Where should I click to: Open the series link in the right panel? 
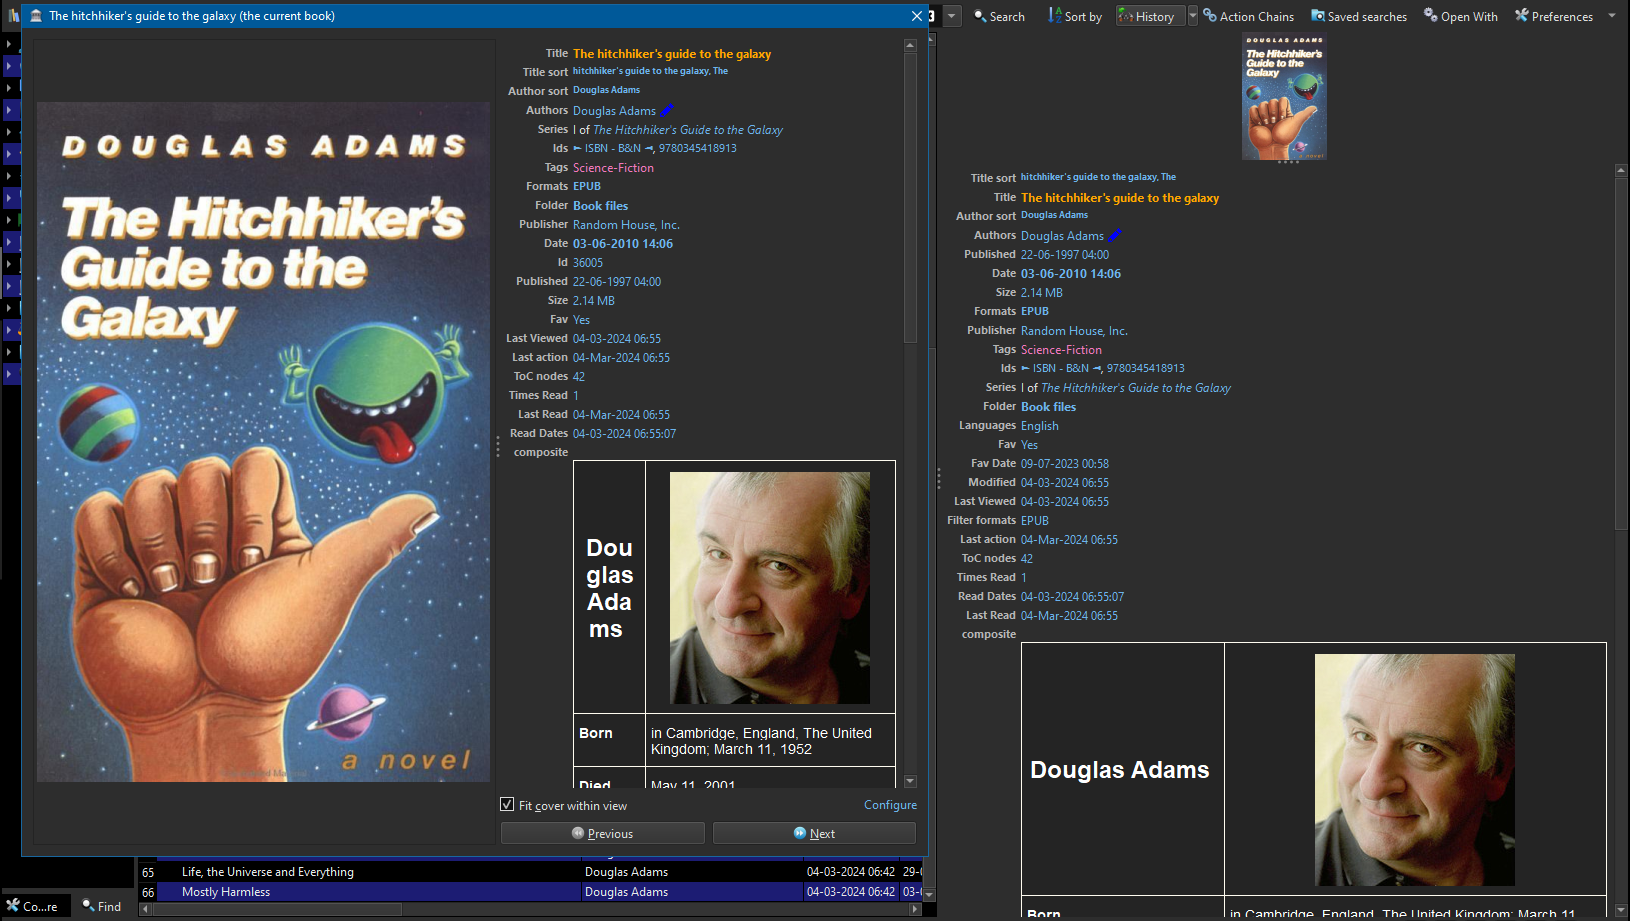tap(1136, 388)
